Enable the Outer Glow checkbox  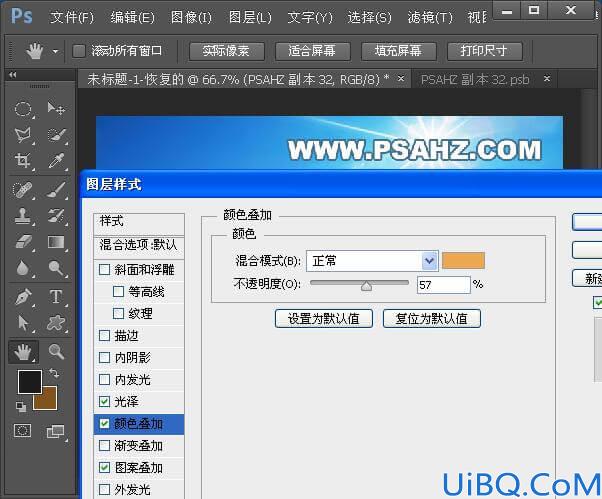[x=104, y=490]
